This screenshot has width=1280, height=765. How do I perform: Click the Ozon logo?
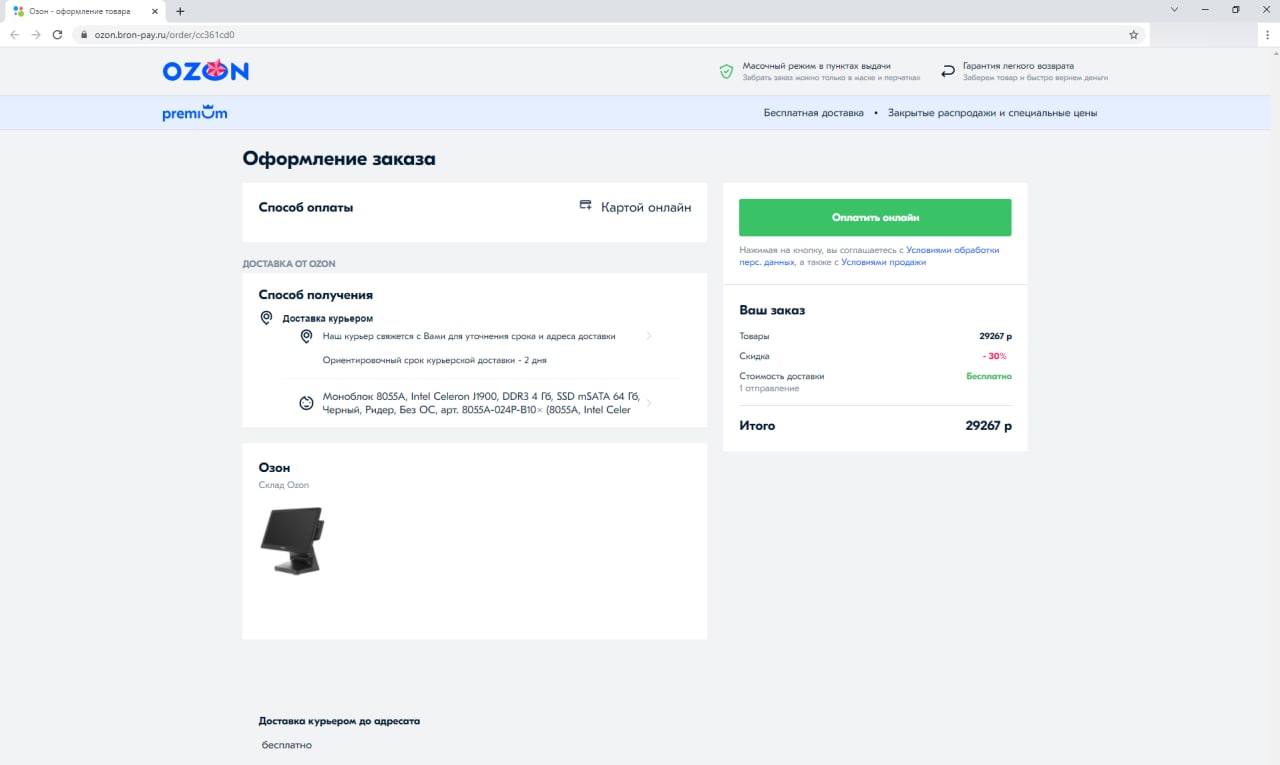click(x=205, y=71)
